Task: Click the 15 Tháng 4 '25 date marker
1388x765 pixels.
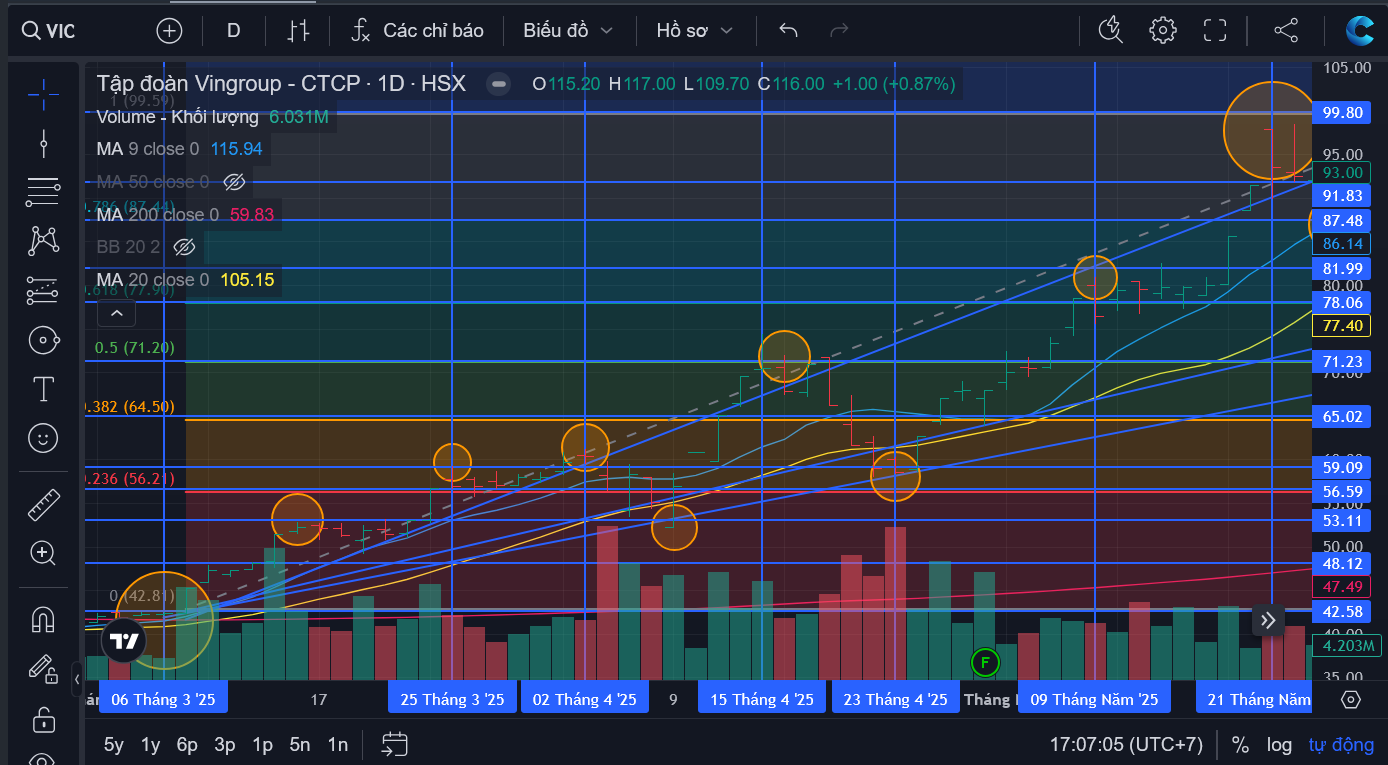Action: click(x=763, y=699)
